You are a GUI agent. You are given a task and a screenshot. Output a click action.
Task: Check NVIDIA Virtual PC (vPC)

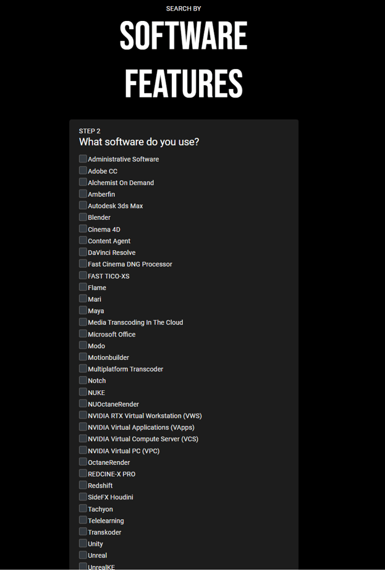pos(83,450)
